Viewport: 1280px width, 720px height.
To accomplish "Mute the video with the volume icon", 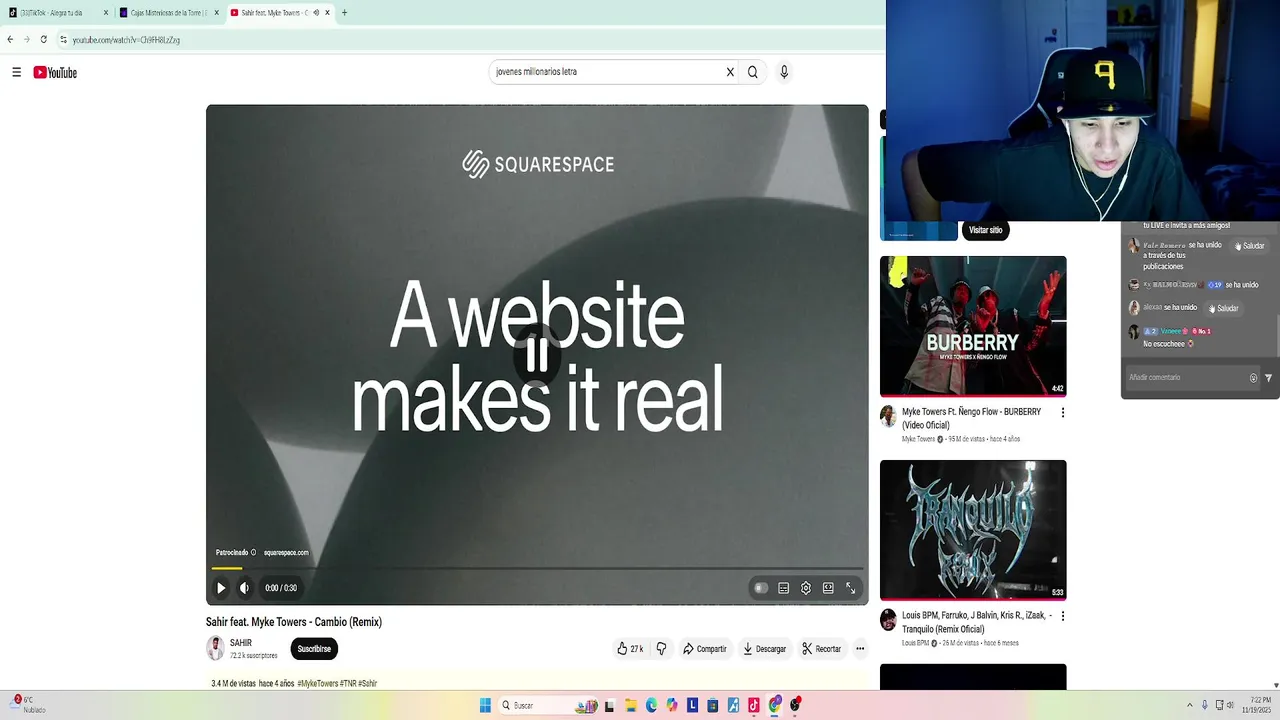I will click(x=244, y=588).
